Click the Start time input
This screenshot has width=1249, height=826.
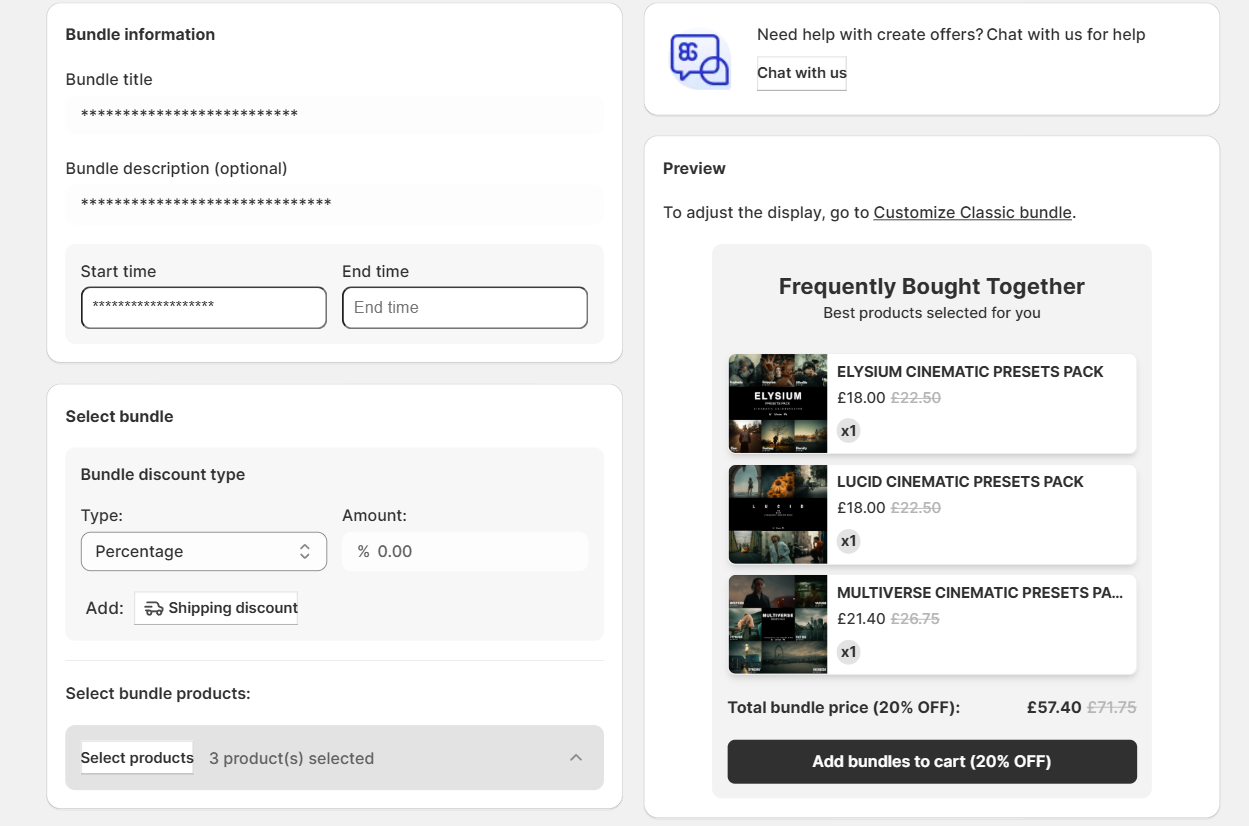pos(204,307)
